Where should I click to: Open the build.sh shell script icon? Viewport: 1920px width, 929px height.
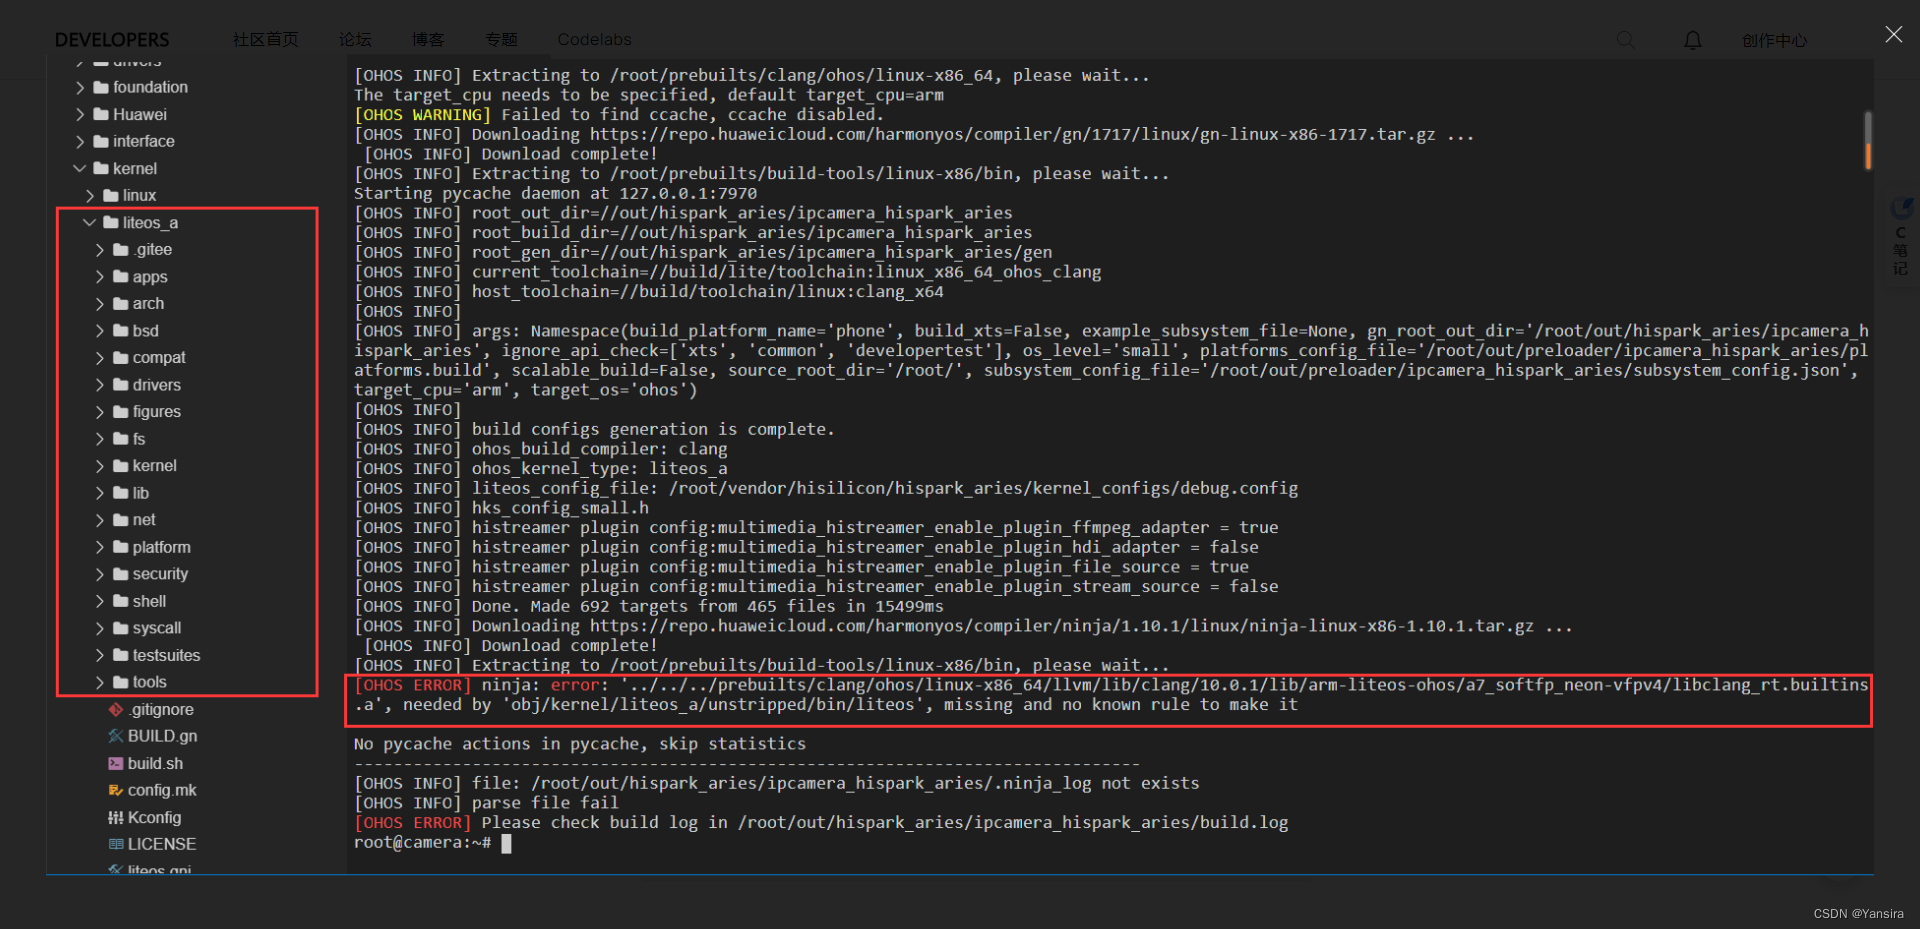point(114,763)
